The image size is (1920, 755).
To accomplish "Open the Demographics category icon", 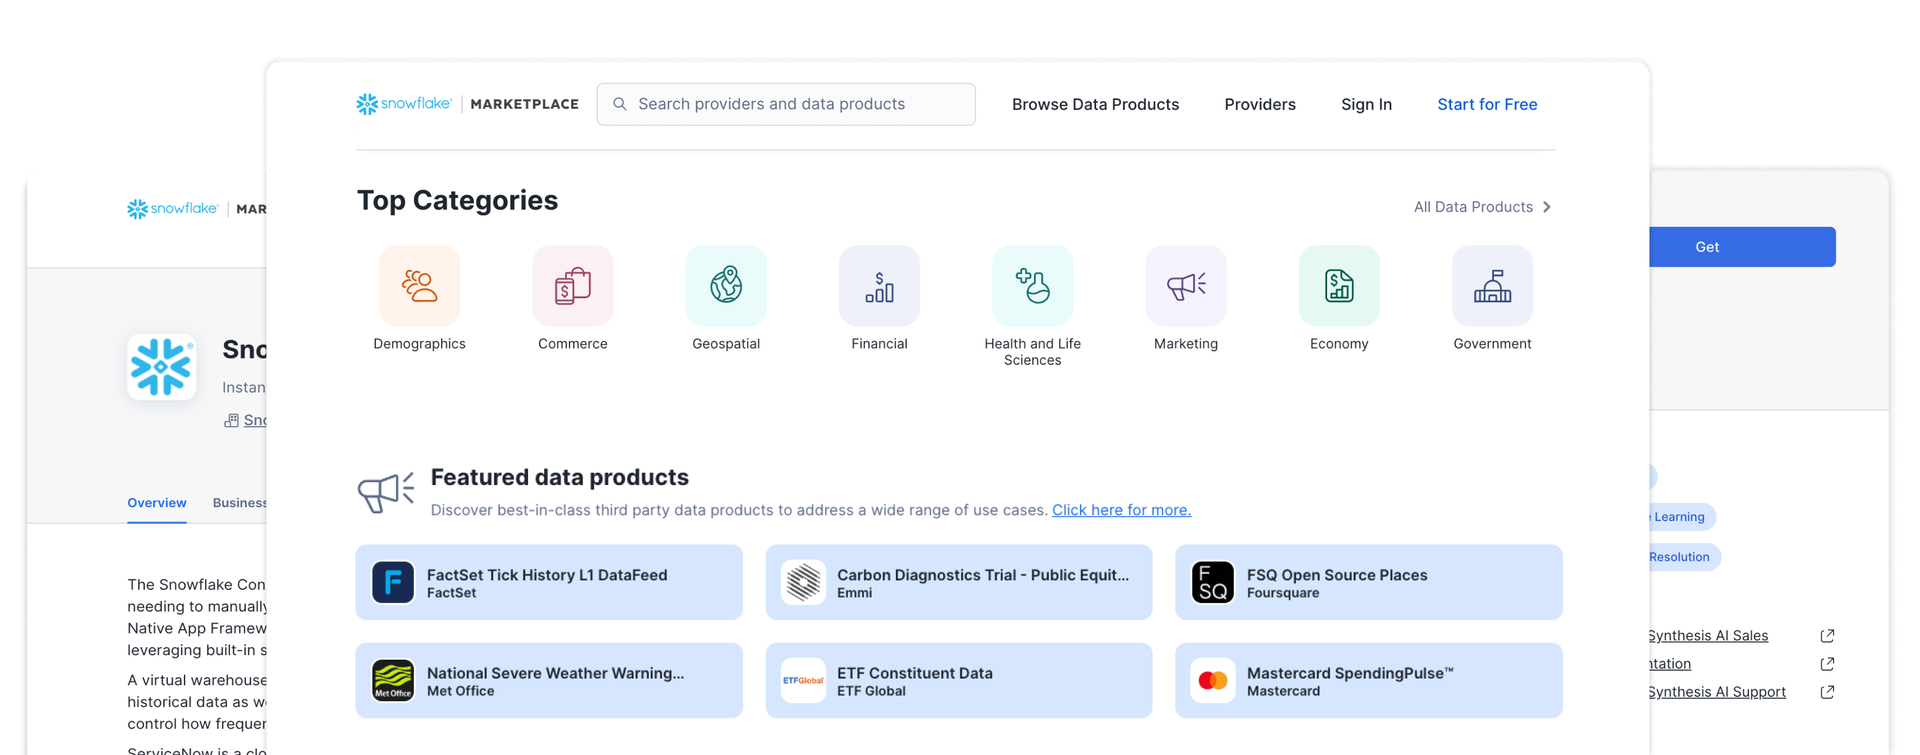I will click(x=419, y=286).
